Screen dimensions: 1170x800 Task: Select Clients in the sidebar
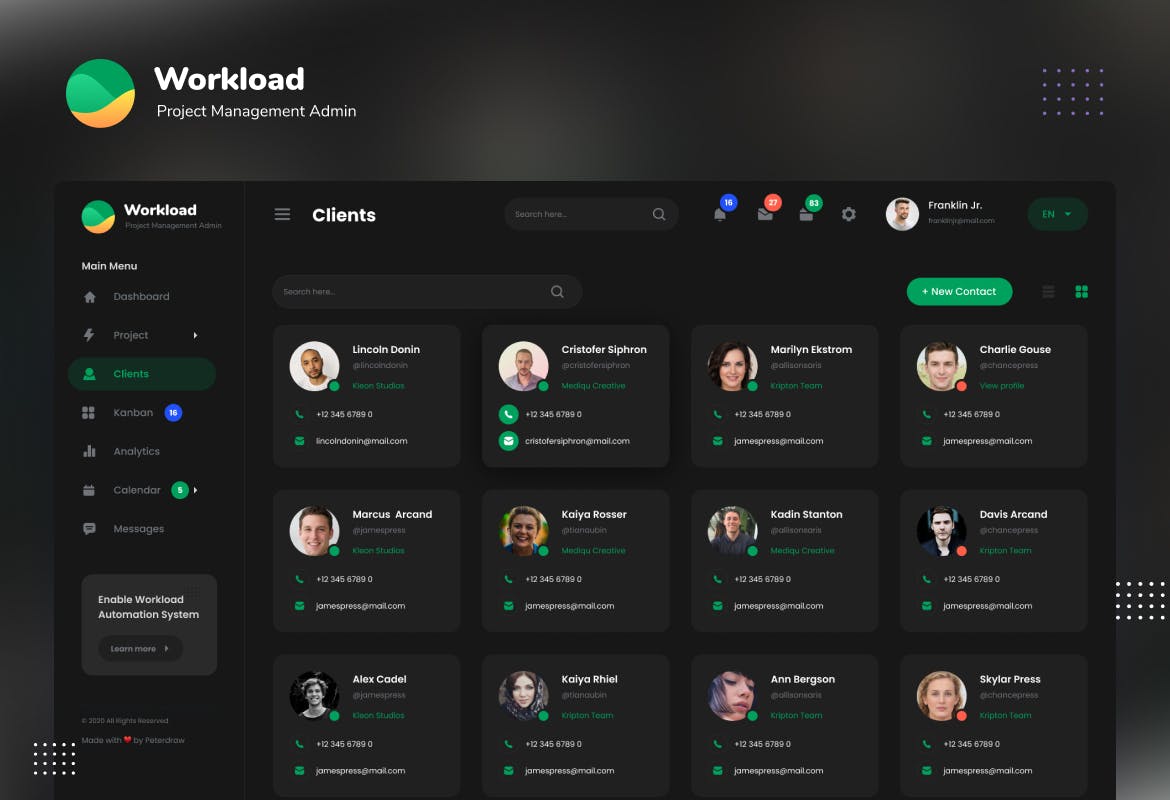click(x=142, y=374)
